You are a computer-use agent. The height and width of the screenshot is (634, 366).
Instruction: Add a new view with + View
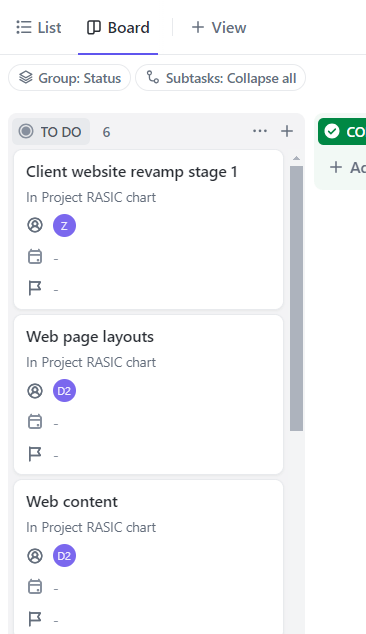tap(219, 27)
